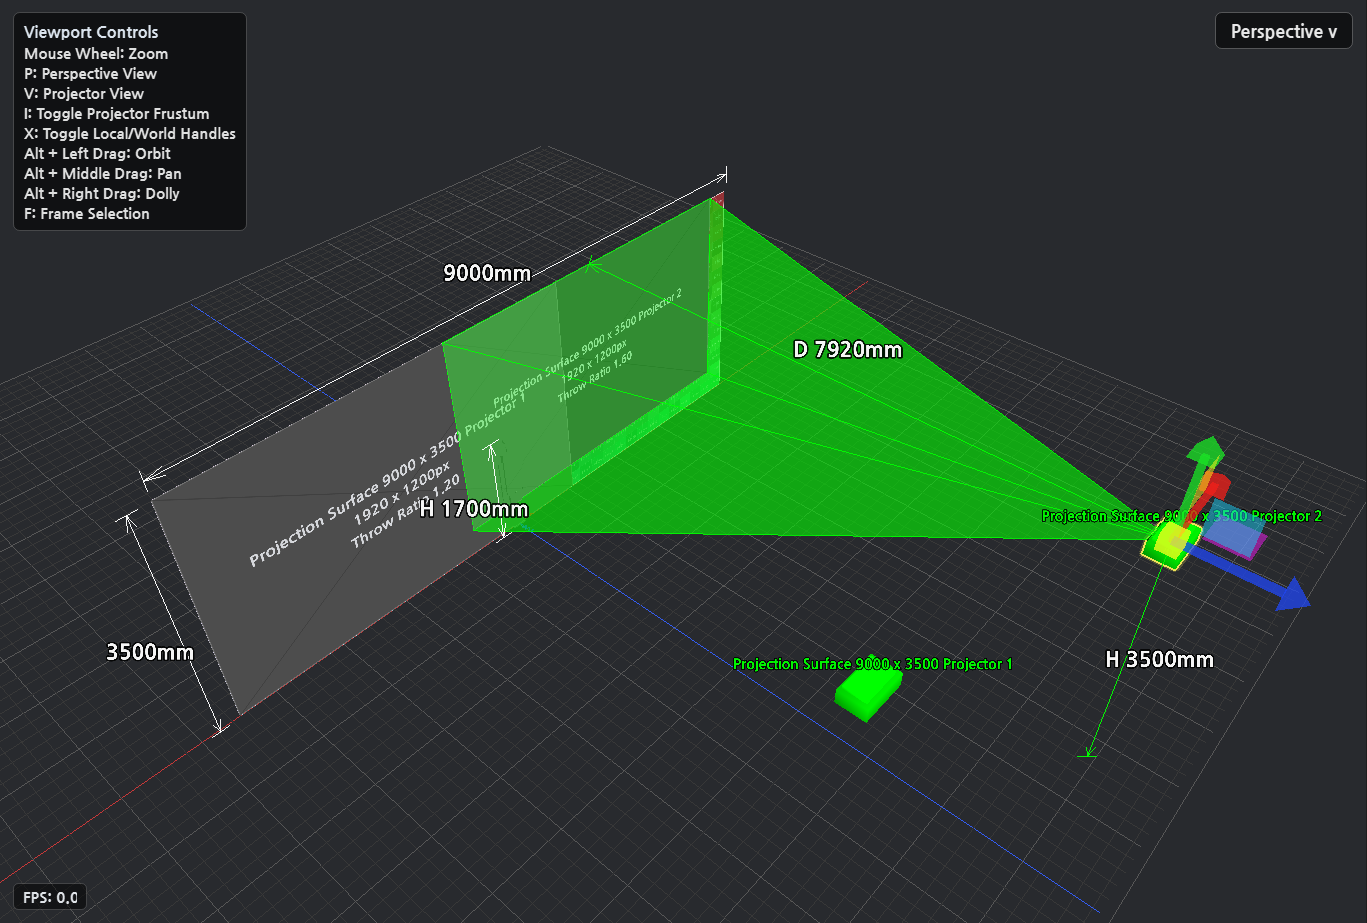Click the D 7920mm distance label
This screenshot has width=1367, height=923.
[x=847, y=349]
